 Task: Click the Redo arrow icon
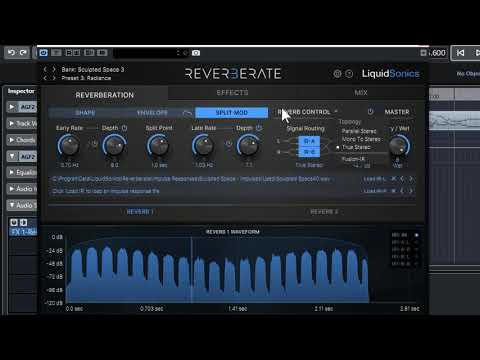(x=23, y=53)
